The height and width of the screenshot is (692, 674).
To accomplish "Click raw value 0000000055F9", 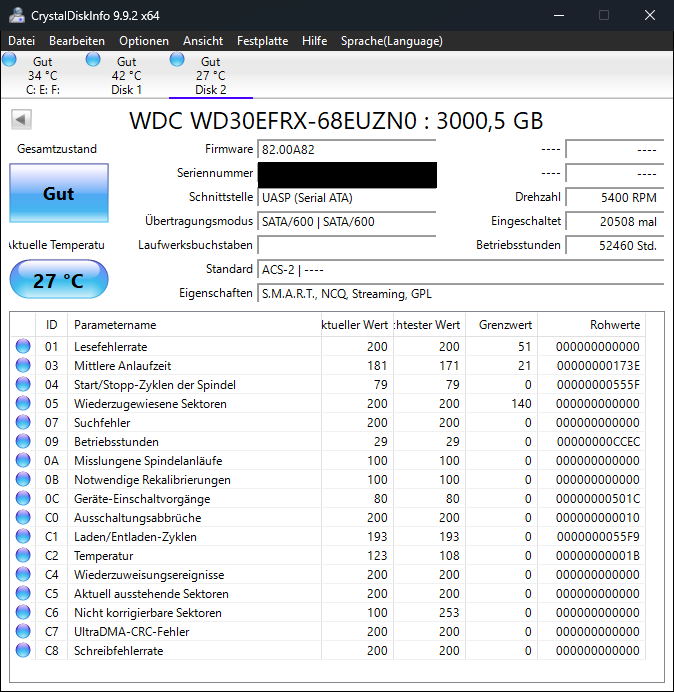I will tap(598, 537).
